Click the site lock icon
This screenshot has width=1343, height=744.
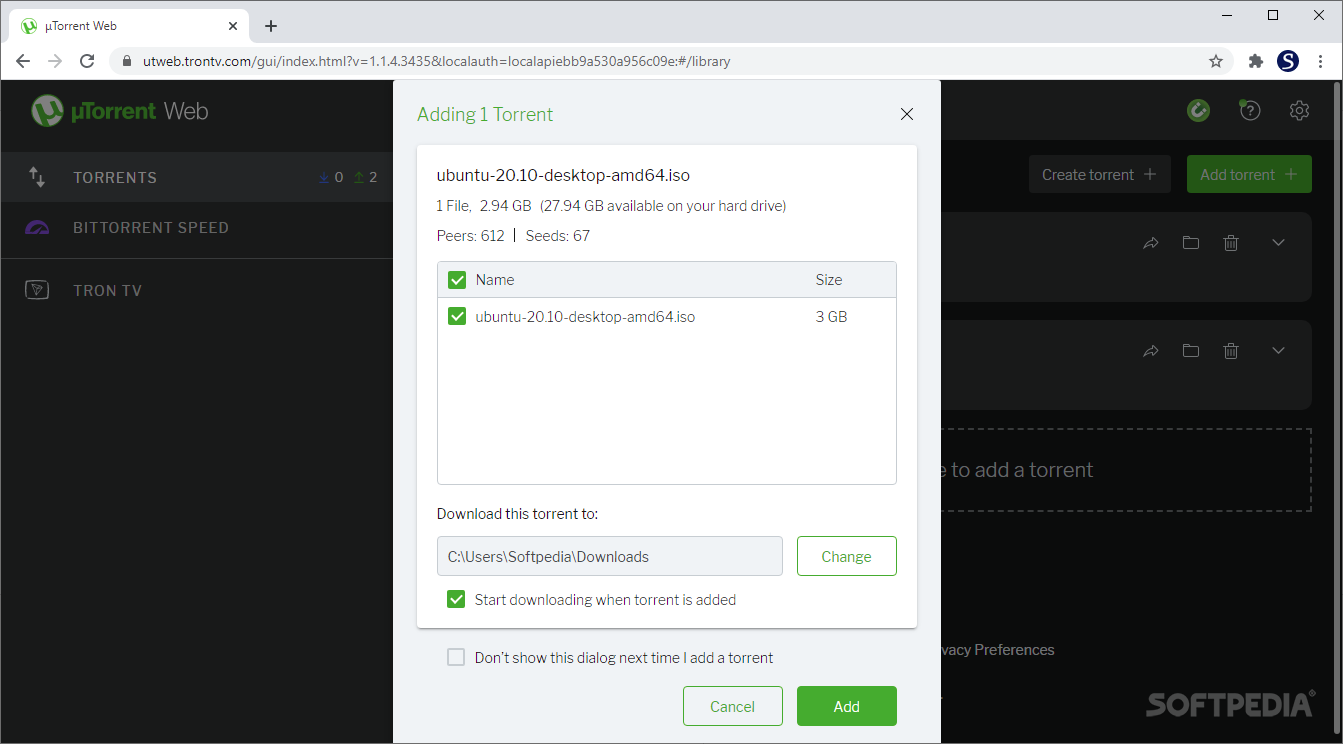click(x=126, y=61)
